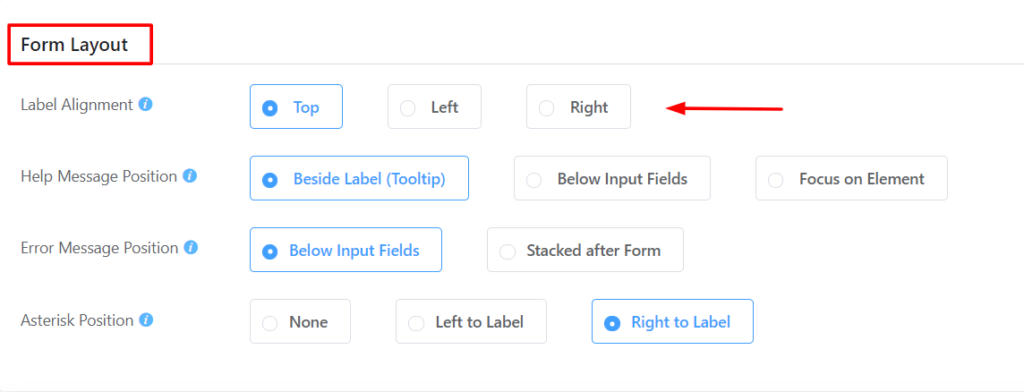Choose Below Input Fields for help message
Image resolution: width=1024 pixels, height=392 pixels.
point(612,178)
